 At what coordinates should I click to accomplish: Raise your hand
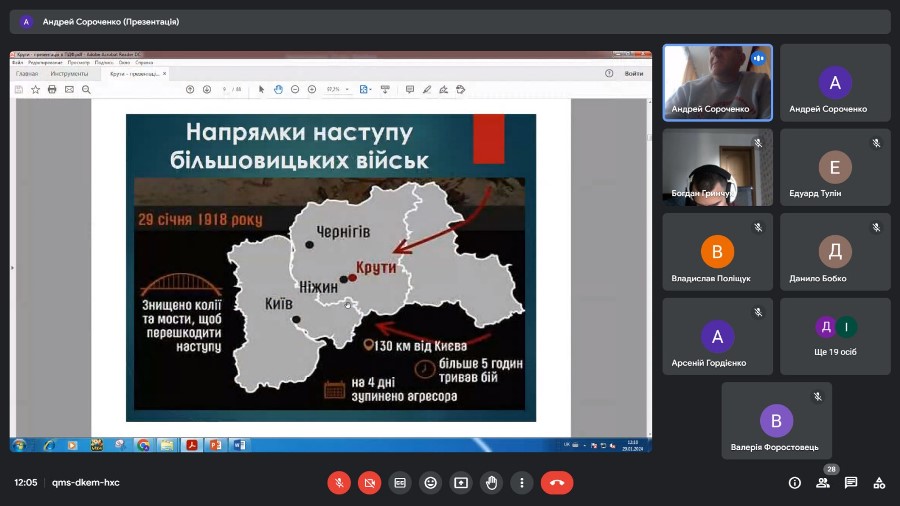click(490, 482)
